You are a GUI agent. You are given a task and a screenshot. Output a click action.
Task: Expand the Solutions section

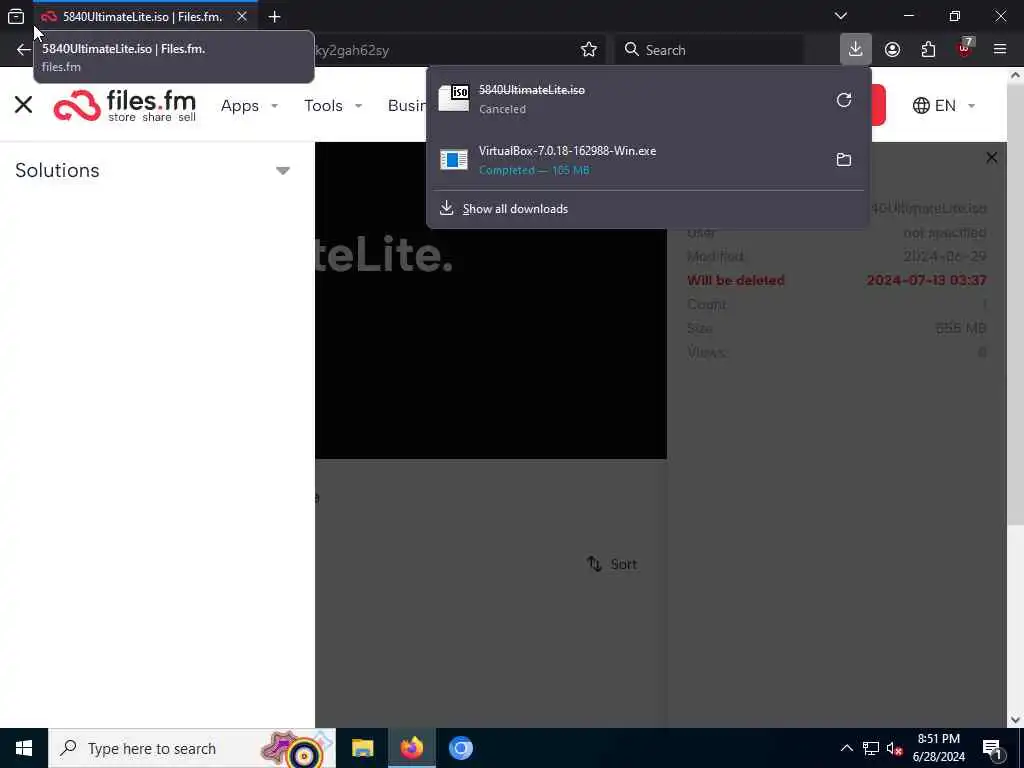[153, 170]
